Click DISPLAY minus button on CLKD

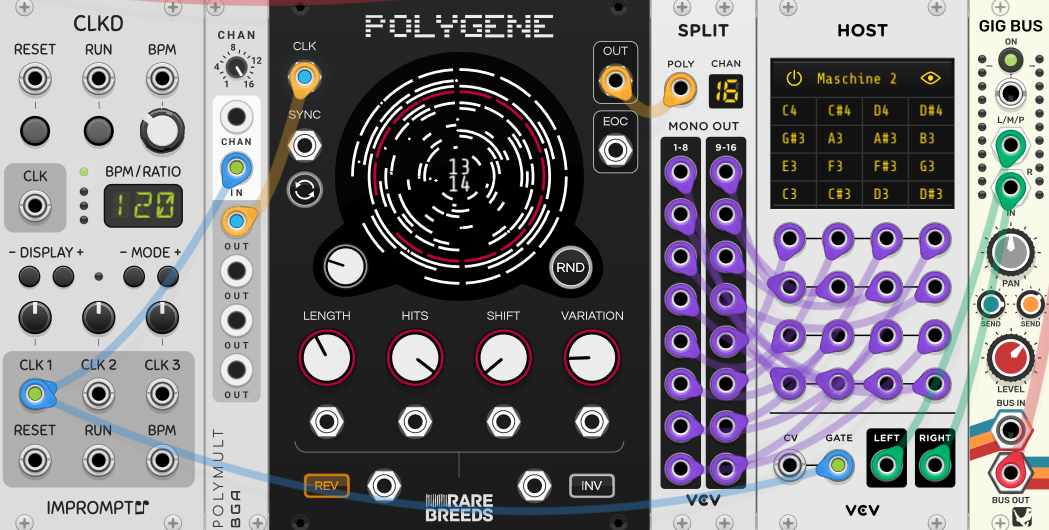click(29, 276)
